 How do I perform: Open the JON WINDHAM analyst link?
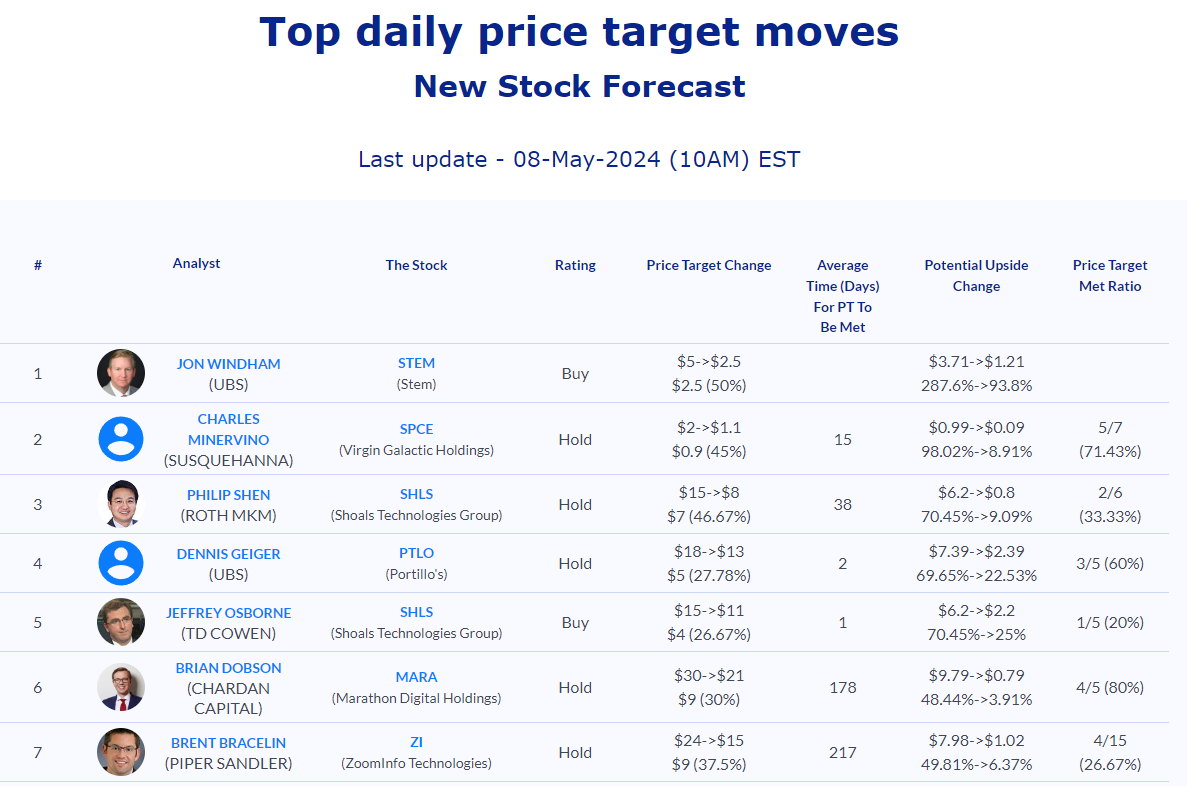click(x=228, y=364)
